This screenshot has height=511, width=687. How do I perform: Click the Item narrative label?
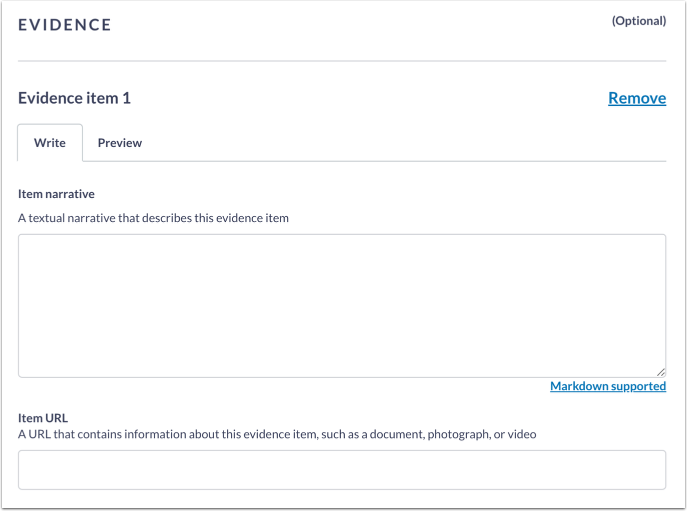[x=56, y=194]
